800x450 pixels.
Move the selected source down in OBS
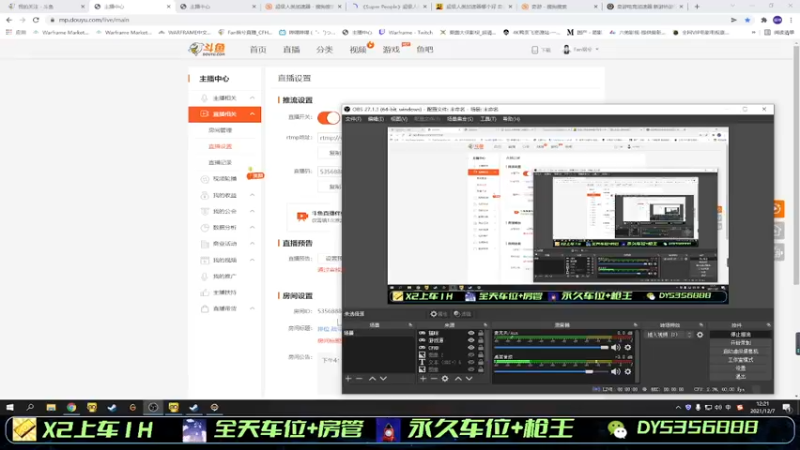tap(469, 379)
